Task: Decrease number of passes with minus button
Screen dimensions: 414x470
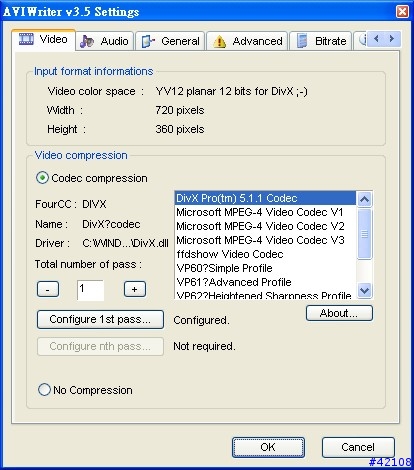Action: point(48,289)
